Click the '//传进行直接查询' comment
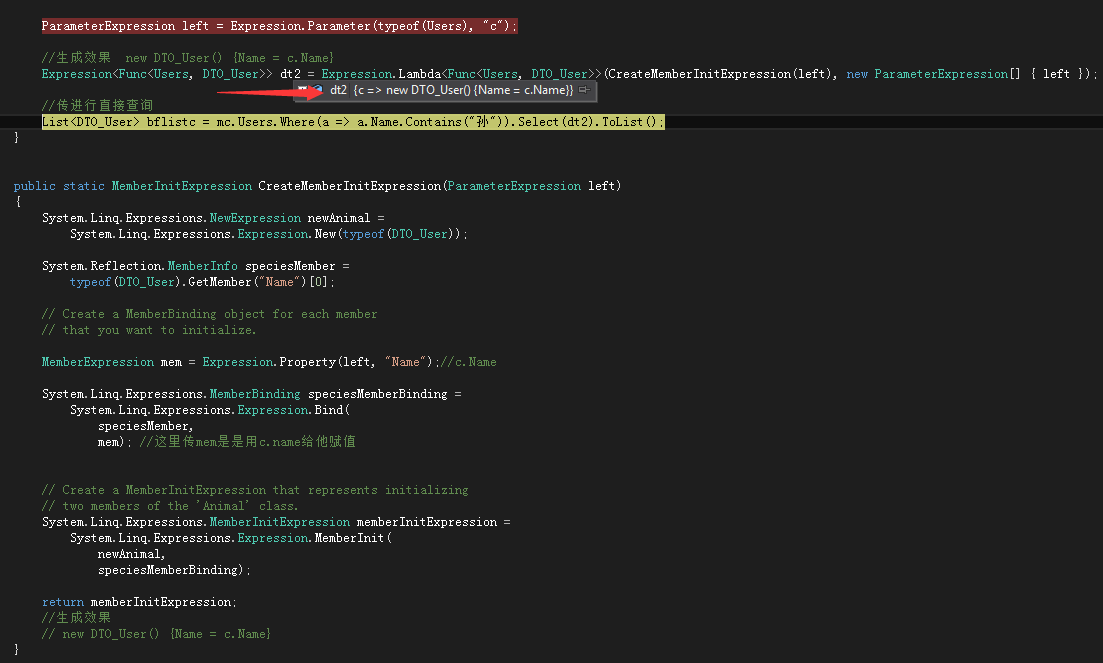Screen dimensions: 1103x663 point(97,105)
